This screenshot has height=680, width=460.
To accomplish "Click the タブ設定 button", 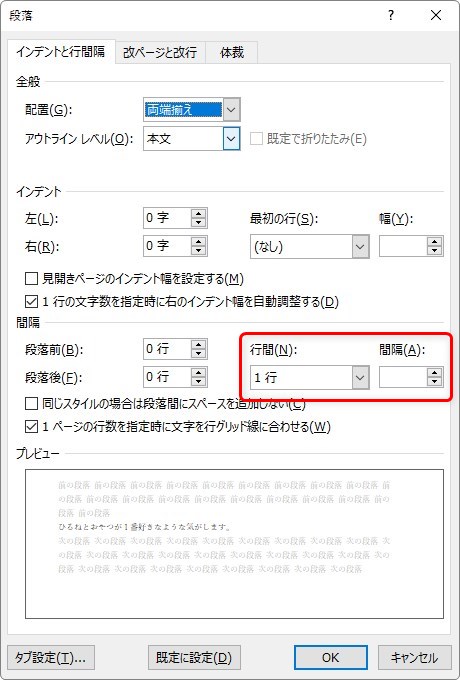I will click(51, 657).
